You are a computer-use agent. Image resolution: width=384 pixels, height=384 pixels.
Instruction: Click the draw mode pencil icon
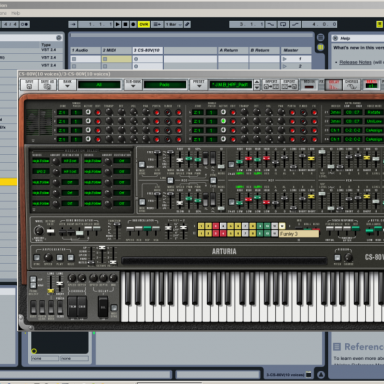187,24
